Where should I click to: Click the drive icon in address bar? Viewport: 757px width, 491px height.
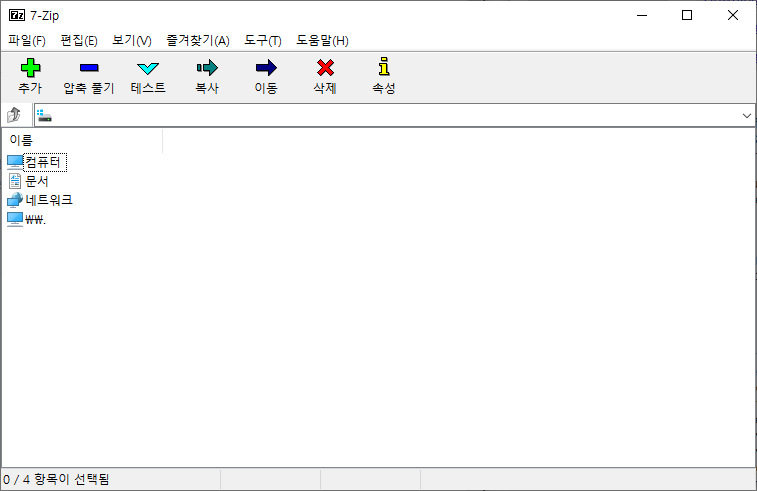tap(44, 115)
